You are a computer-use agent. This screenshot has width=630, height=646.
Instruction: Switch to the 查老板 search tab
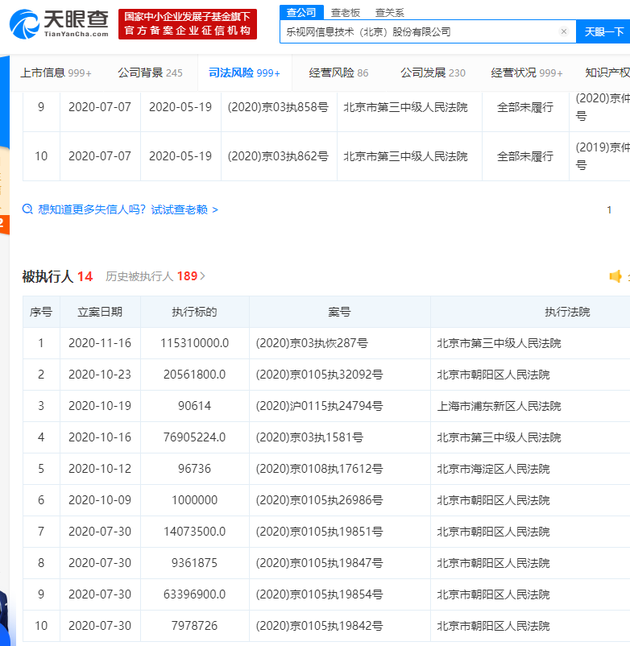(x=345, y=13)
